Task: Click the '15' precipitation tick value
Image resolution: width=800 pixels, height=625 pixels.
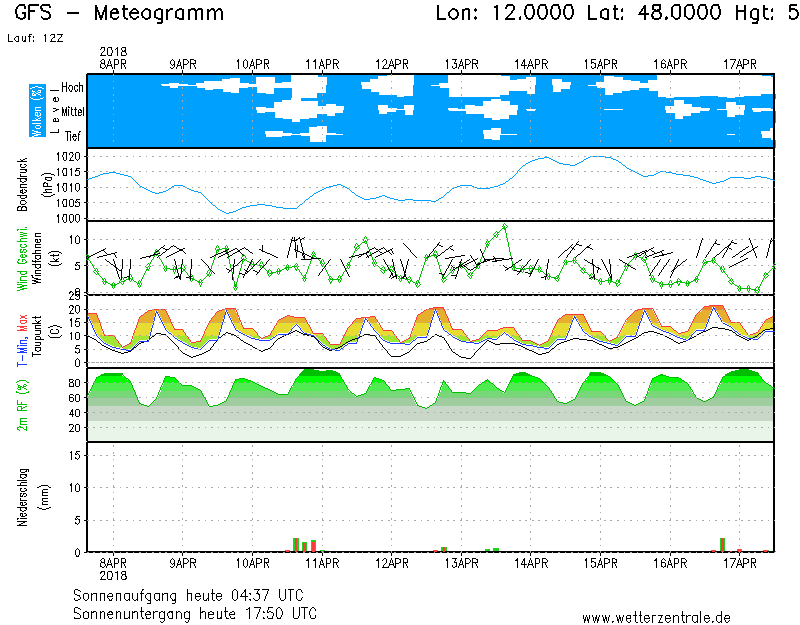Action: (x=74, y=455)
